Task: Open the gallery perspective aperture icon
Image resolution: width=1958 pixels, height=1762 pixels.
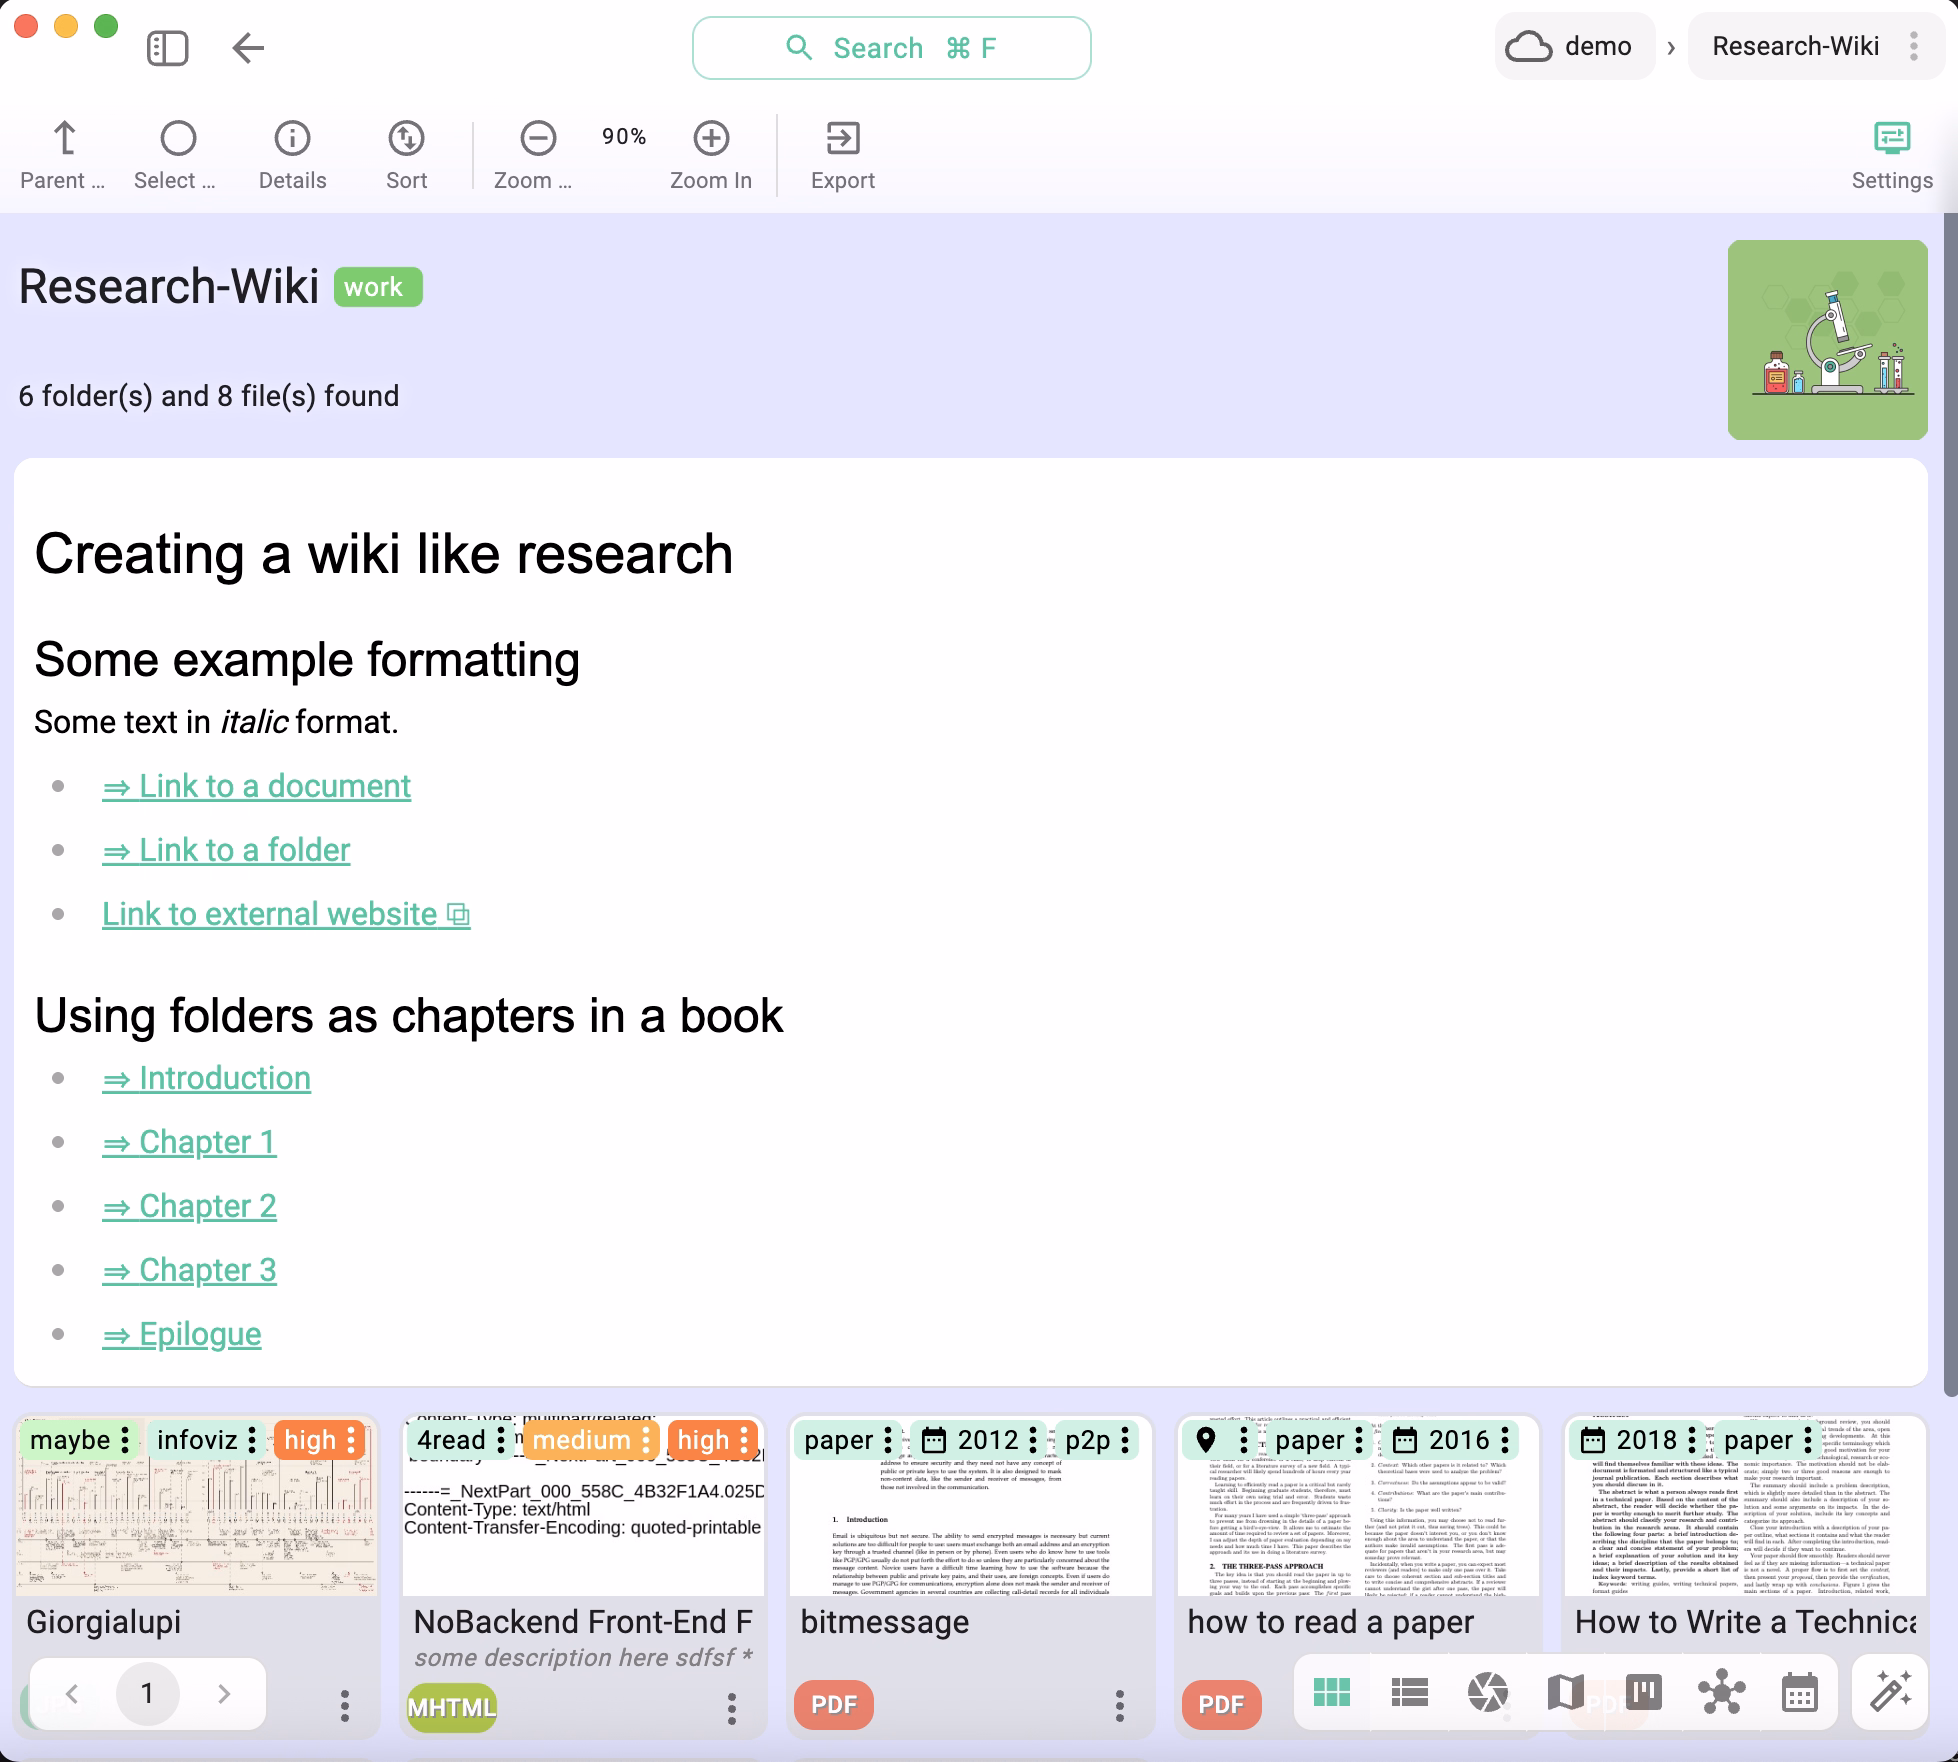Action: click(x=1487, y=1692)
